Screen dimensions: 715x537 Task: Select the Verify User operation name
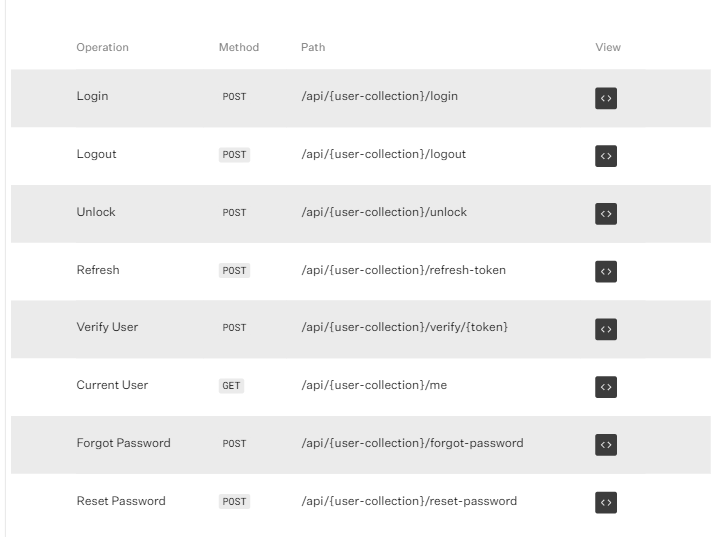coord(107,327)
